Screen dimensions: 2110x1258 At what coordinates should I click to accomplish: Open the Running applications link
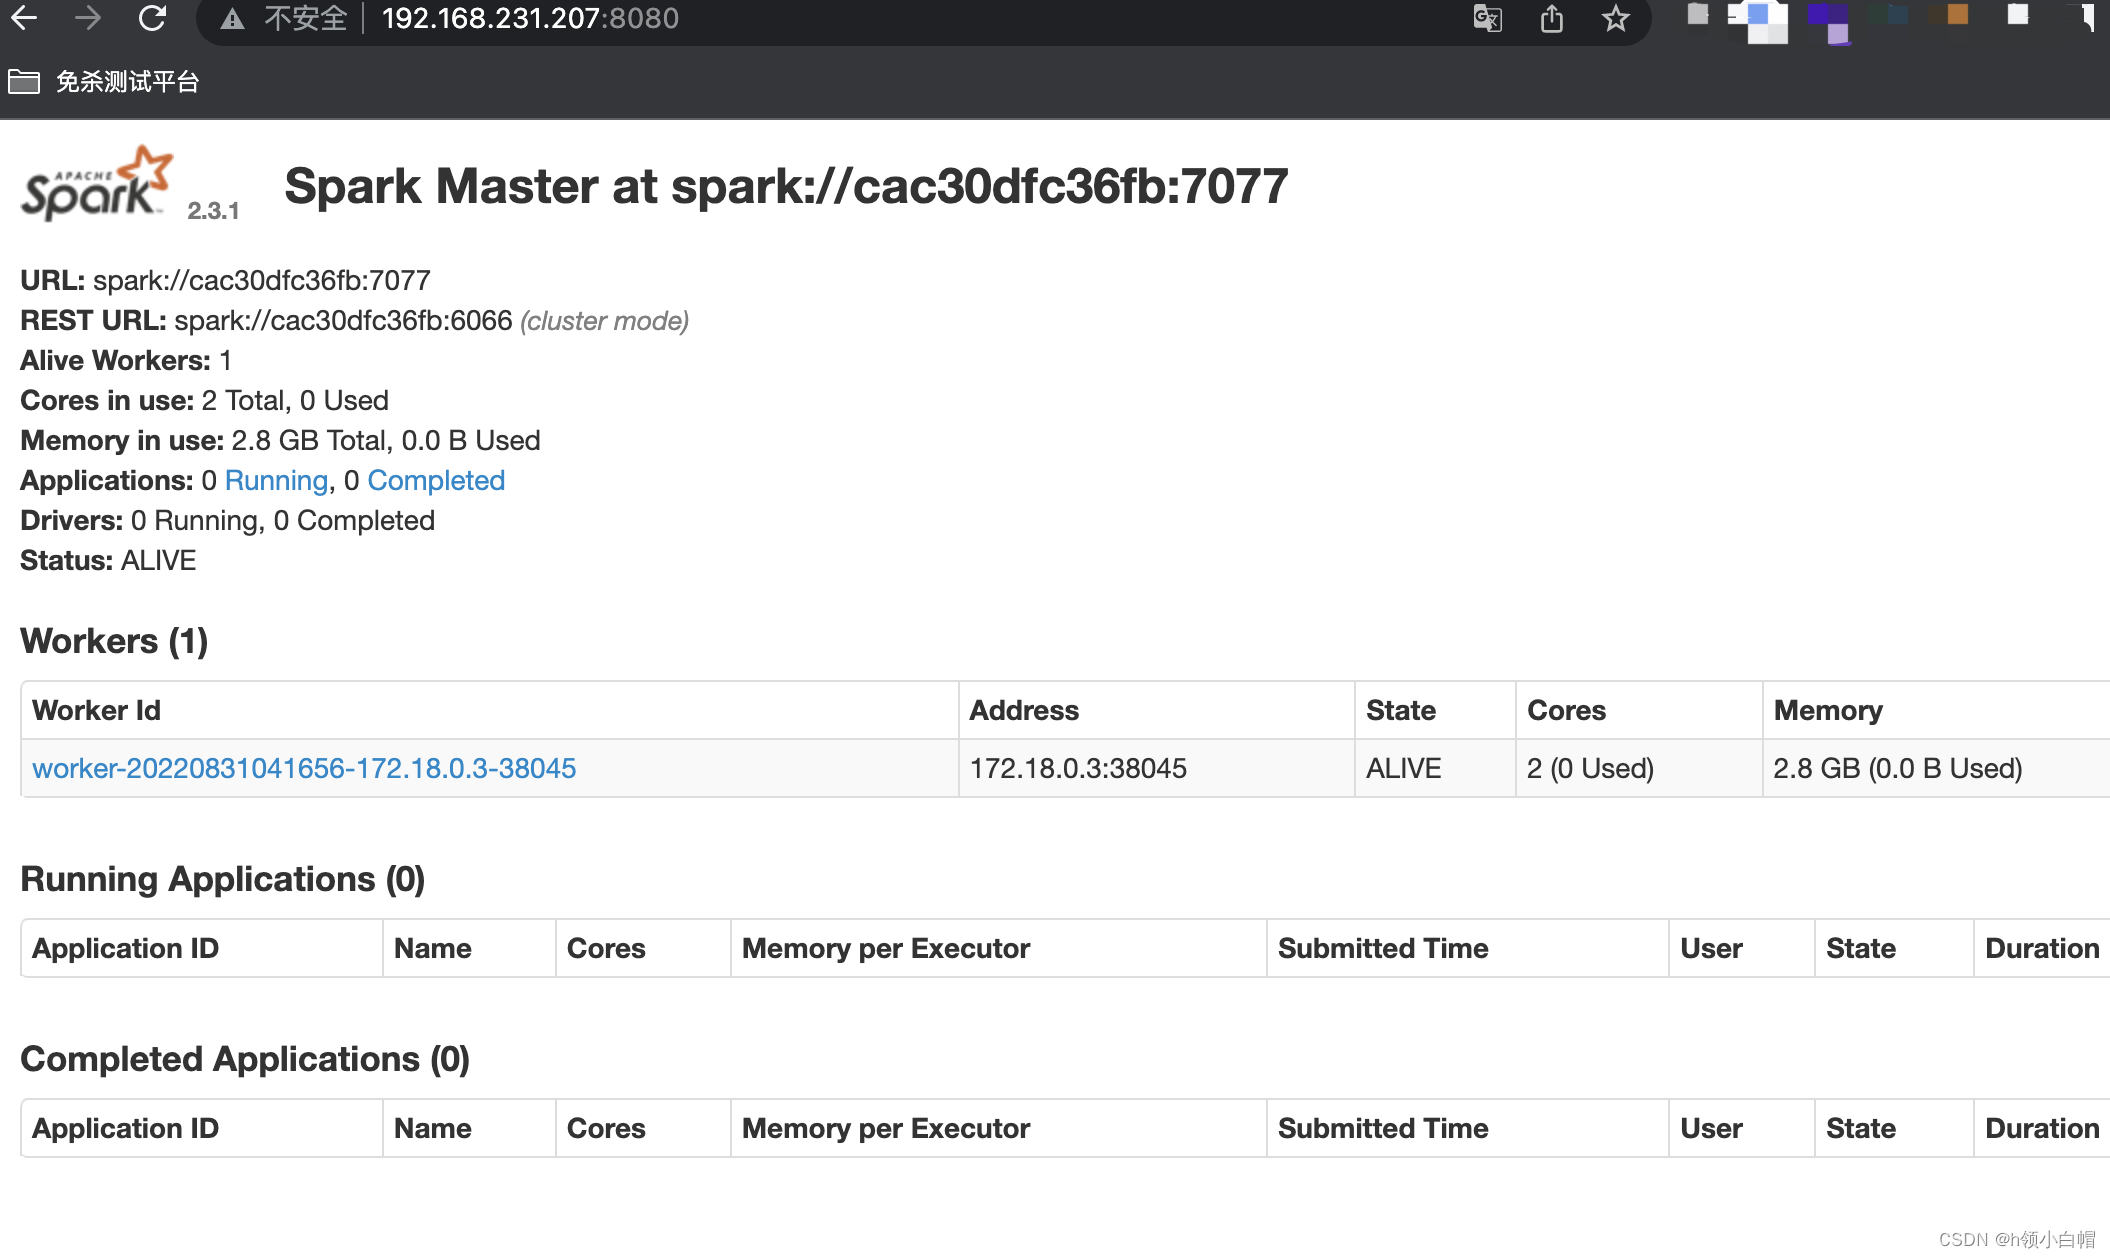[x=276, y=481]
